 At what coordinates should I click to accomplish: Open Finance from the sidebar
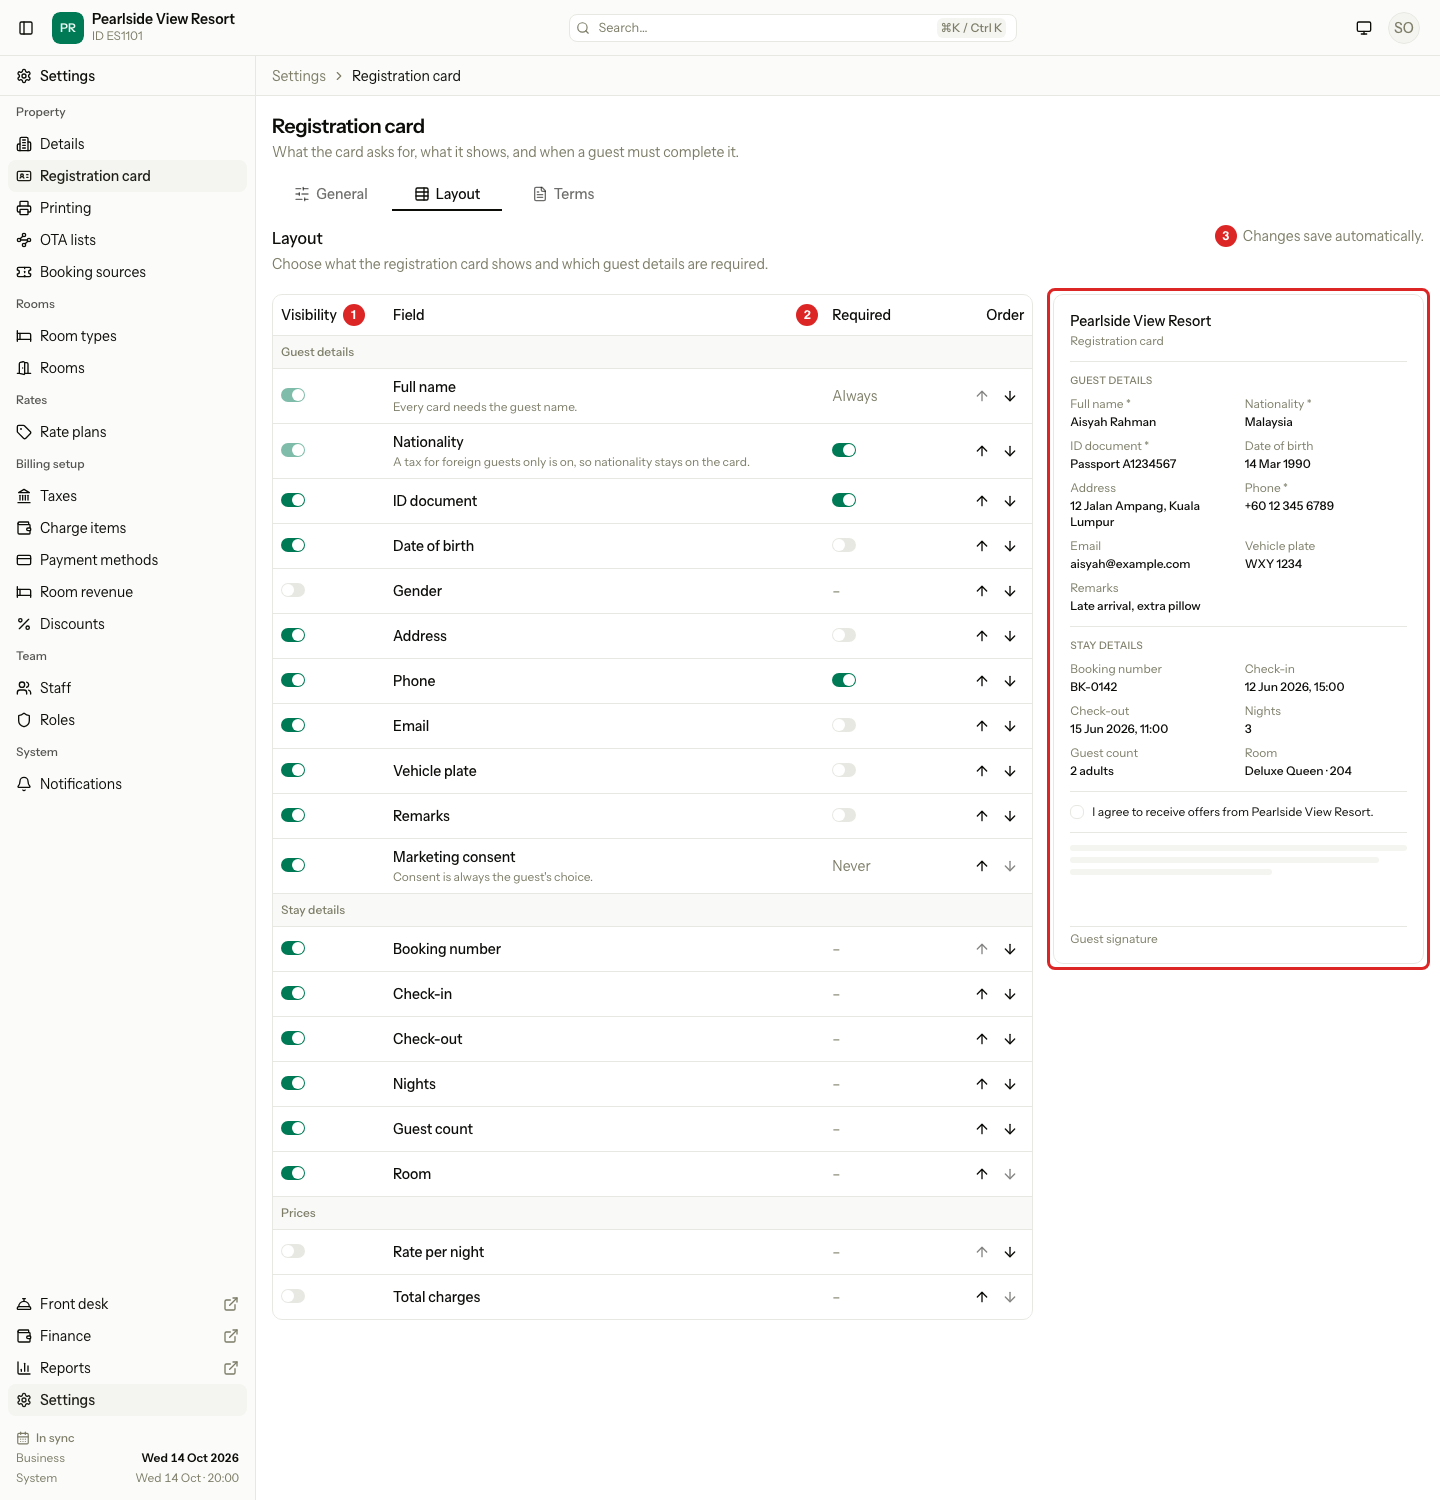coord(127,1336)
